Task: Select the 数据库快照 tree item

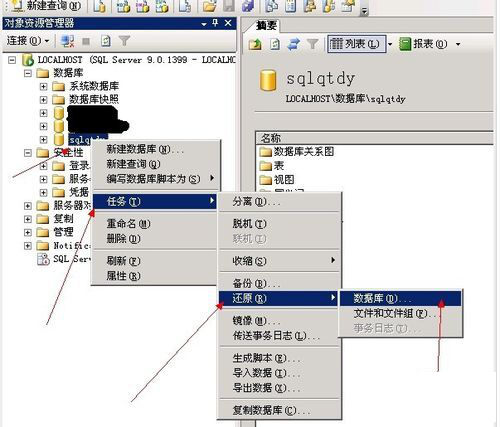Action: (94, 99)
